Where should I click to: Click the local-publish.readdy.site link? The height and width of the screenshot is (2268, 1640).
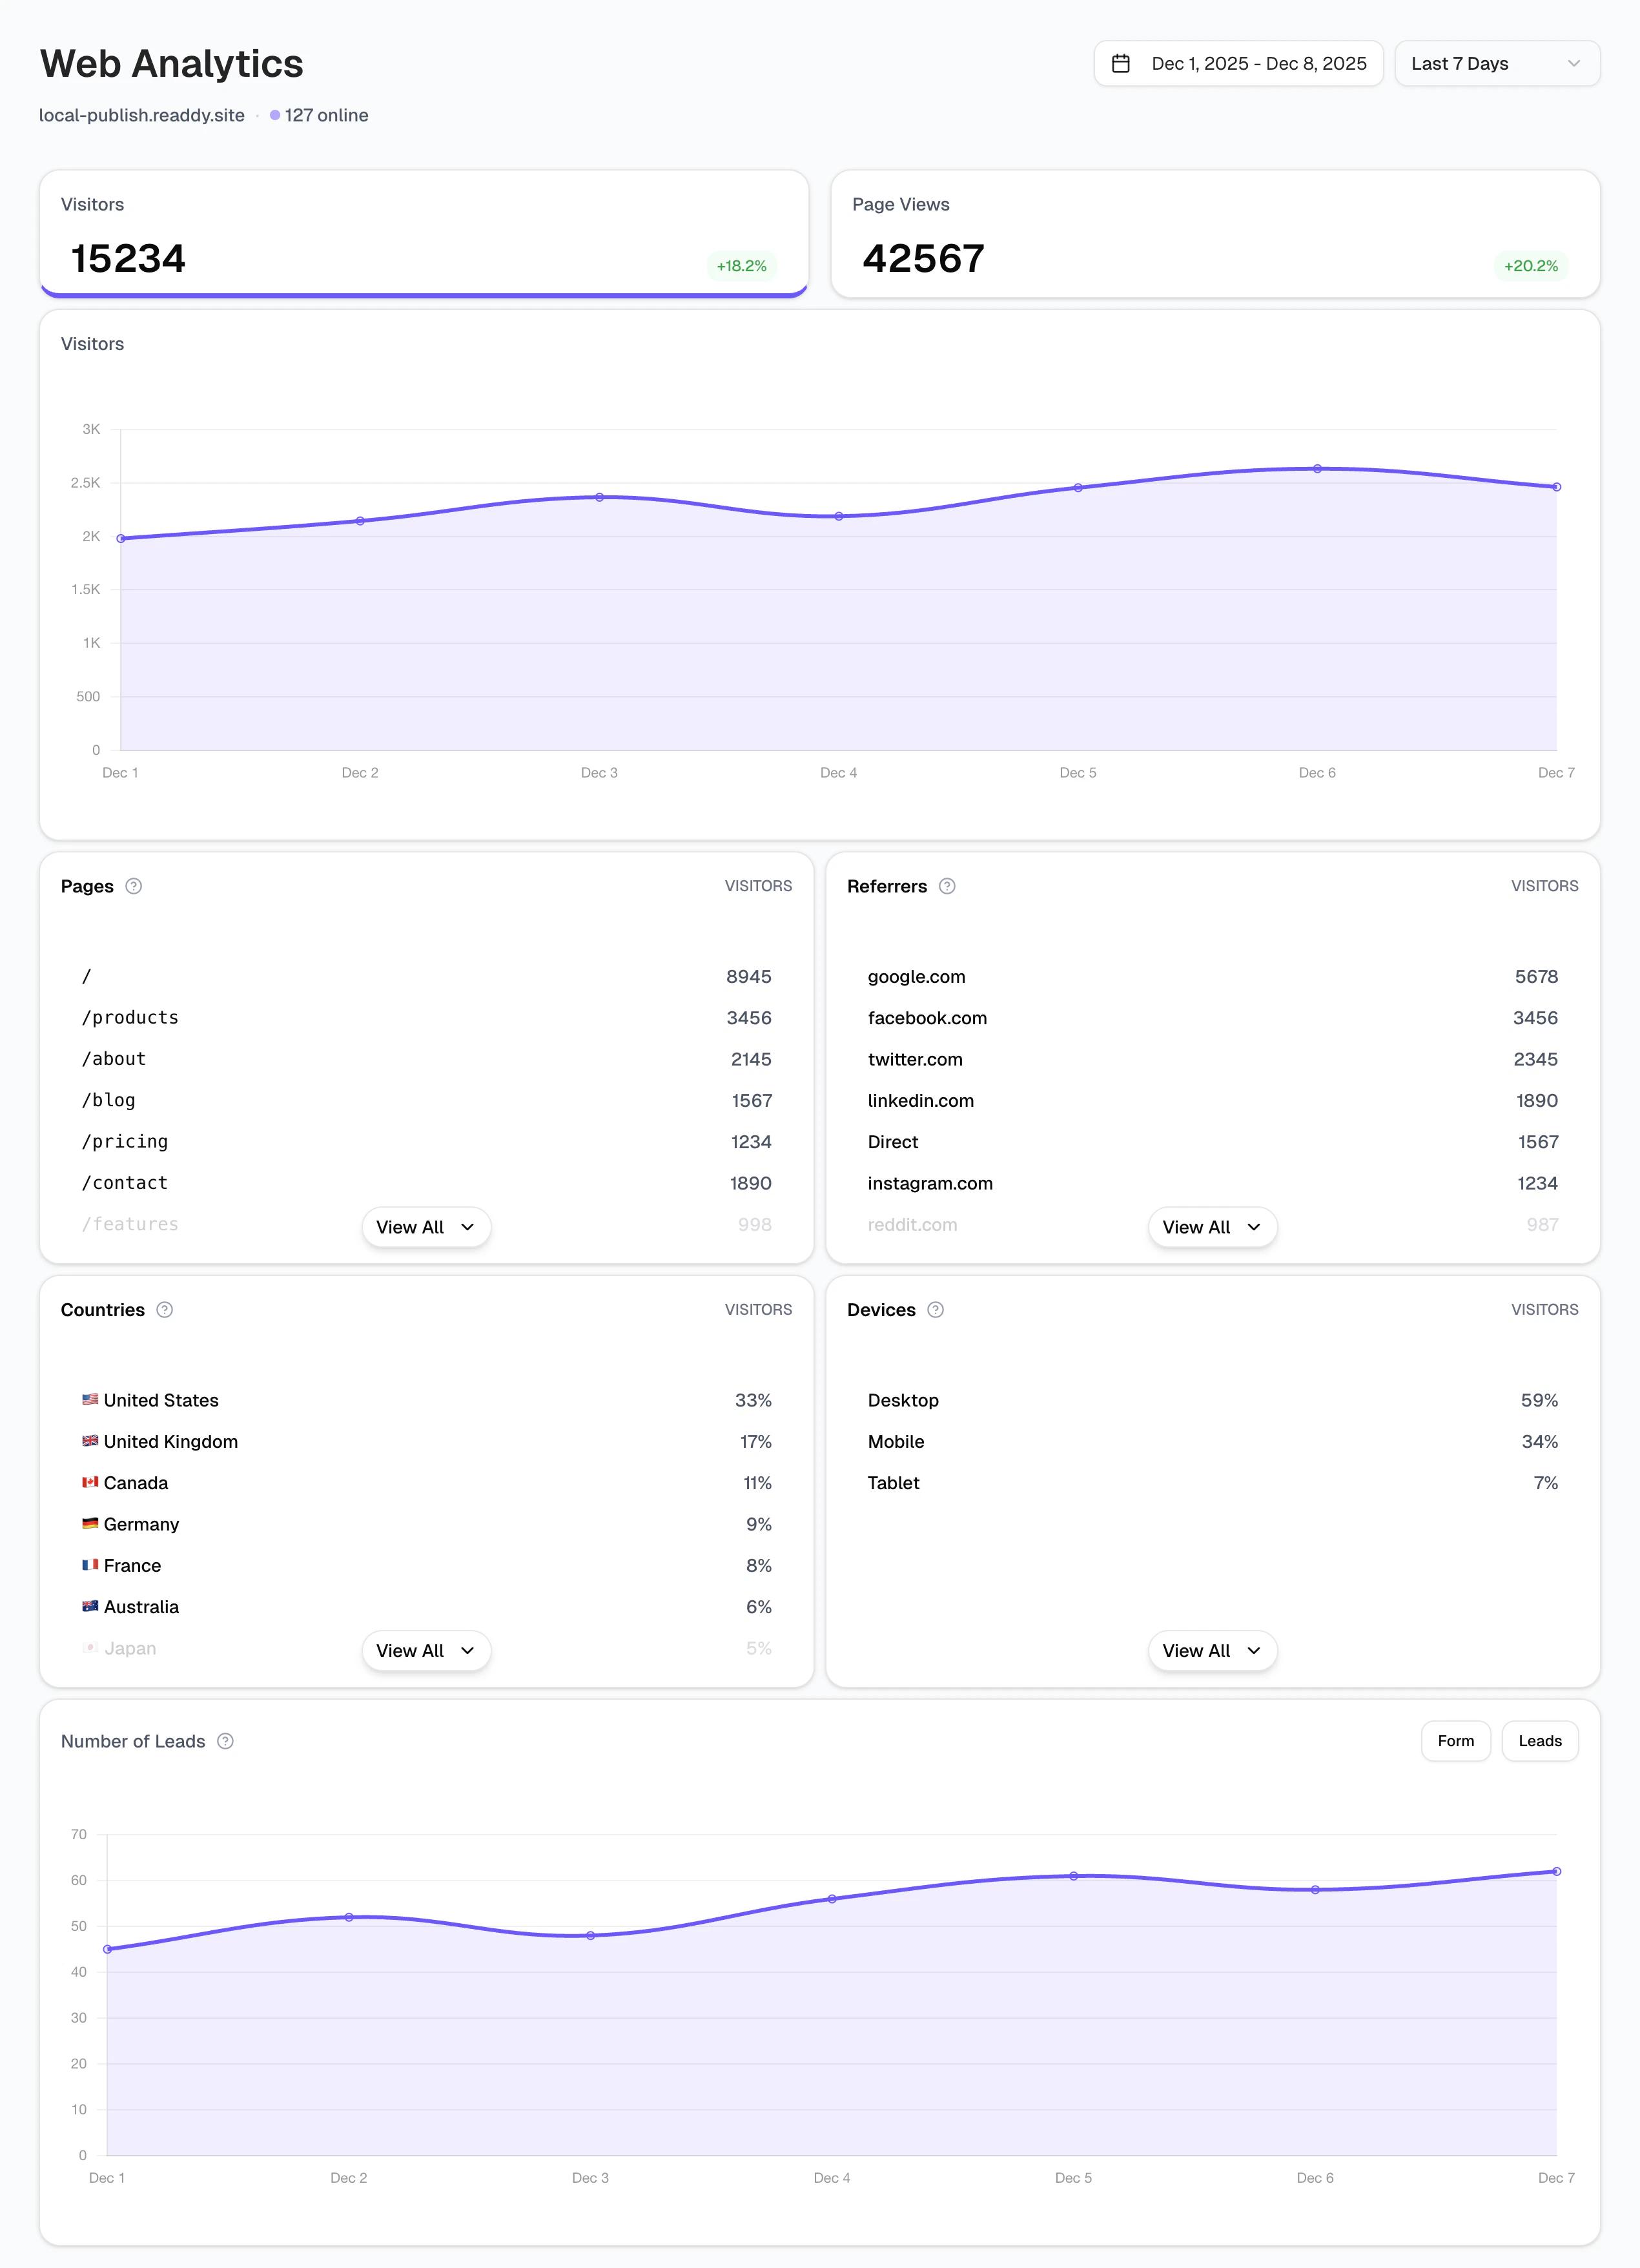[142, 115]
